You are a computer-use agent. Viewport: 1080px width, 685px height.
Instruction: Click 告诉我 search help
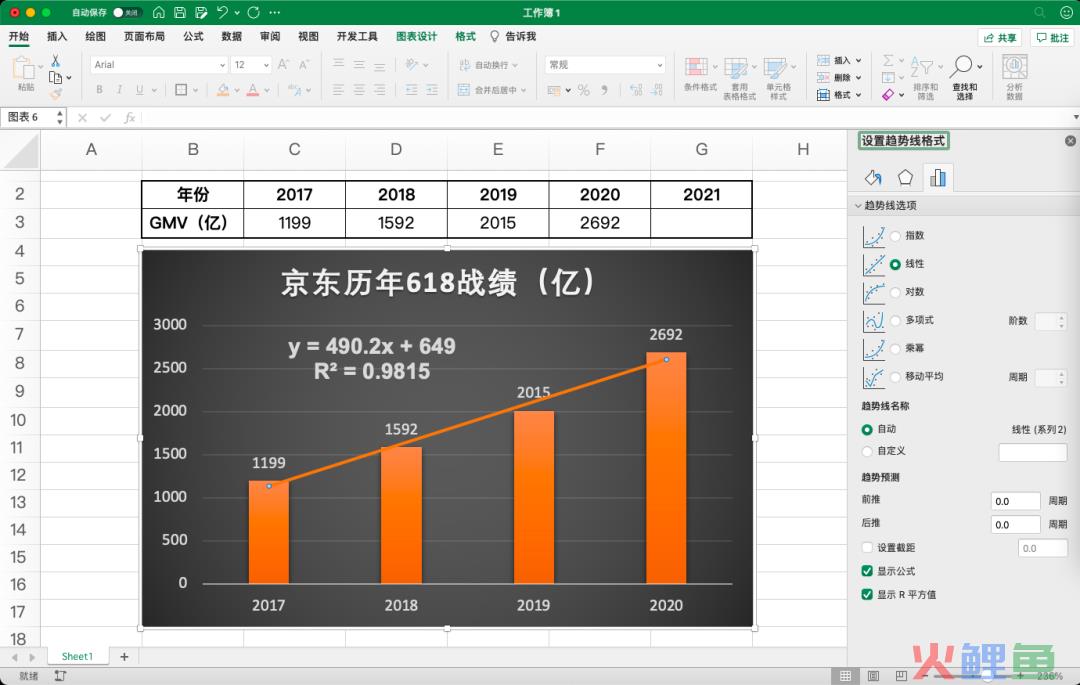tap(513, 36)
